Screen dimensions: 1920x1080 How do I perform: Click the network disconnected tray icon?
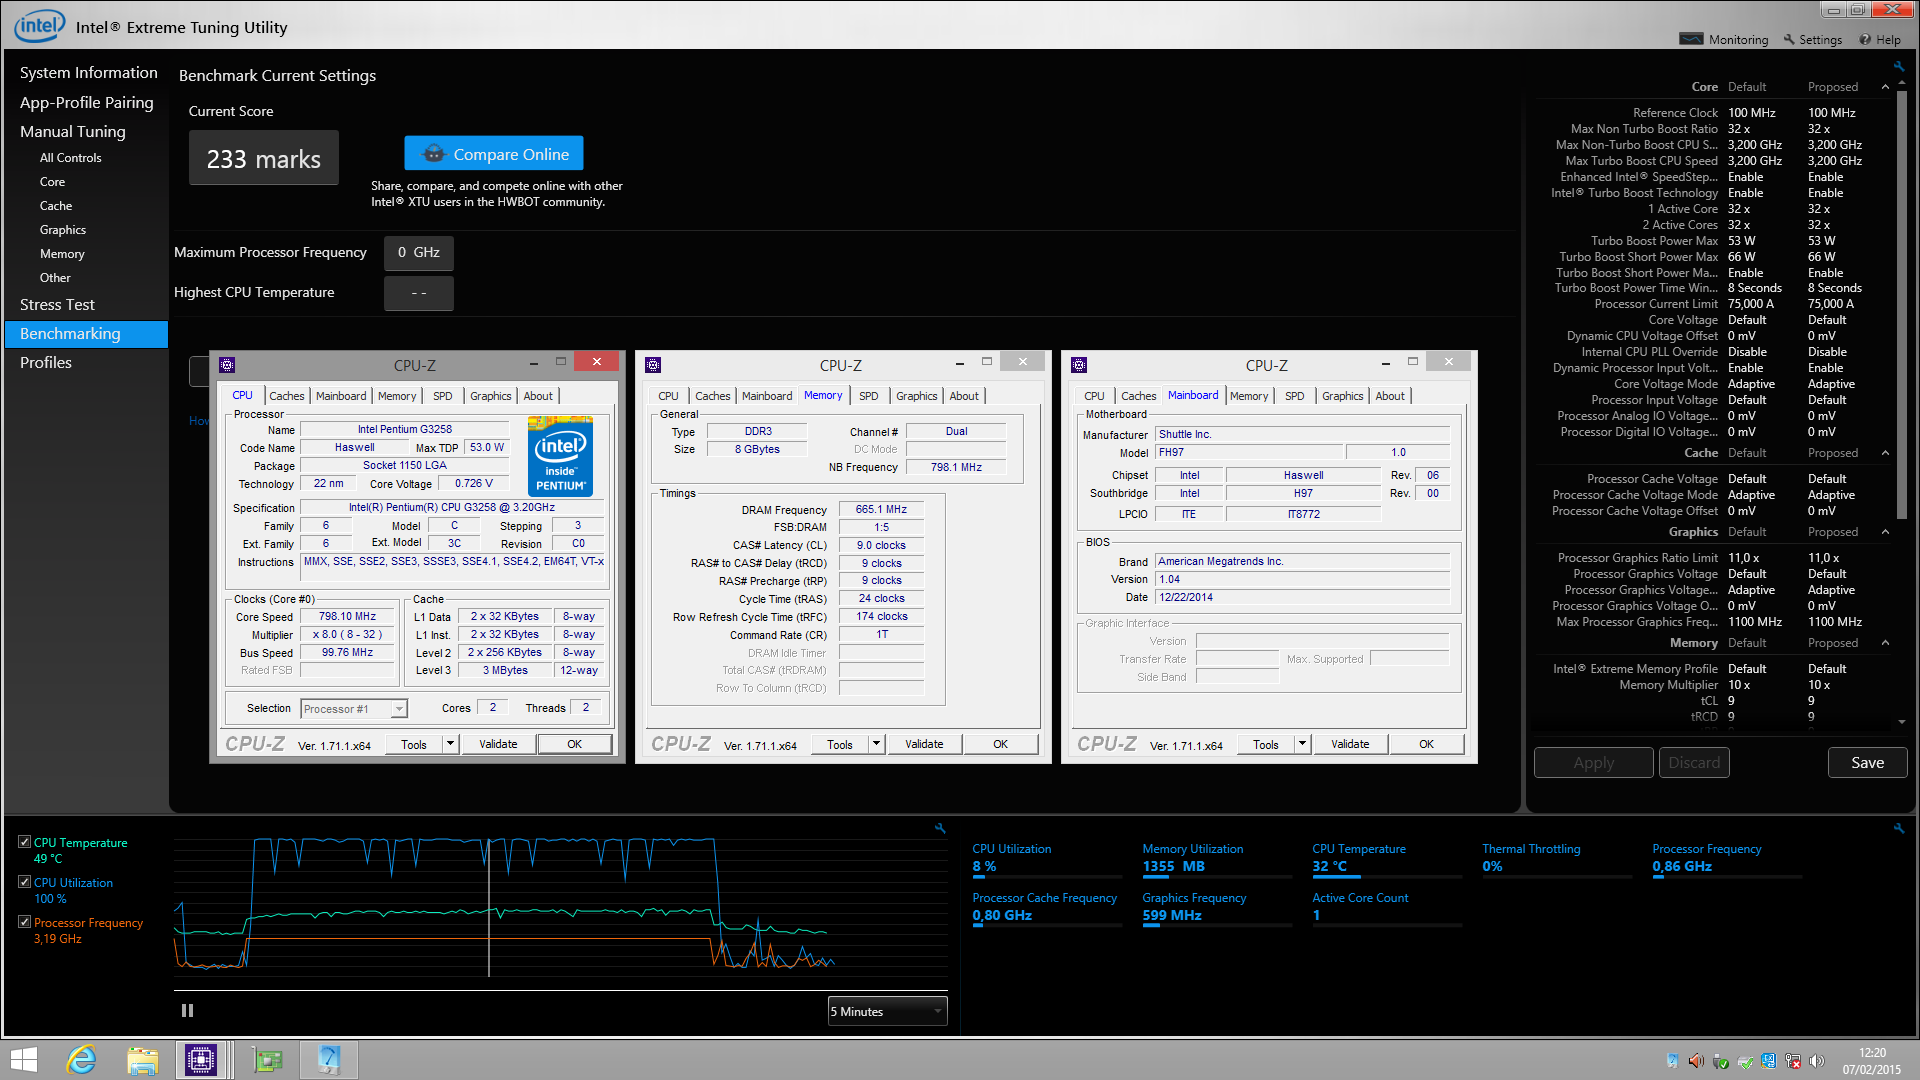(x=1793, y=1060)
